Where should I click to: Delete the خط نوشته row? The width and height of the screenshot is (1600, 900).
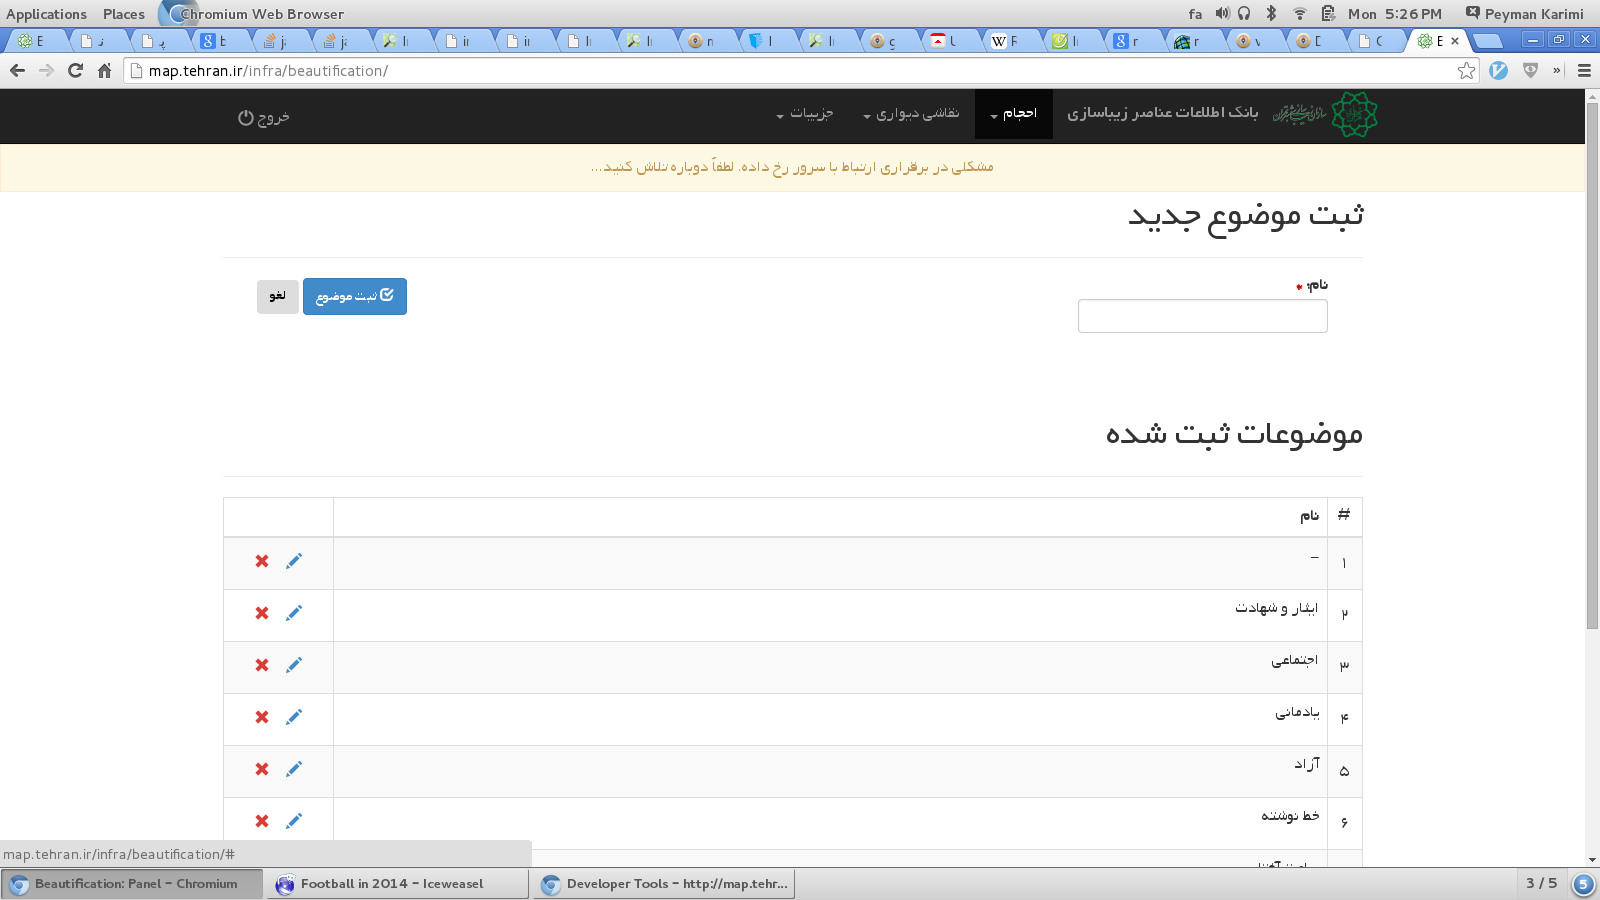coord(262,821)
